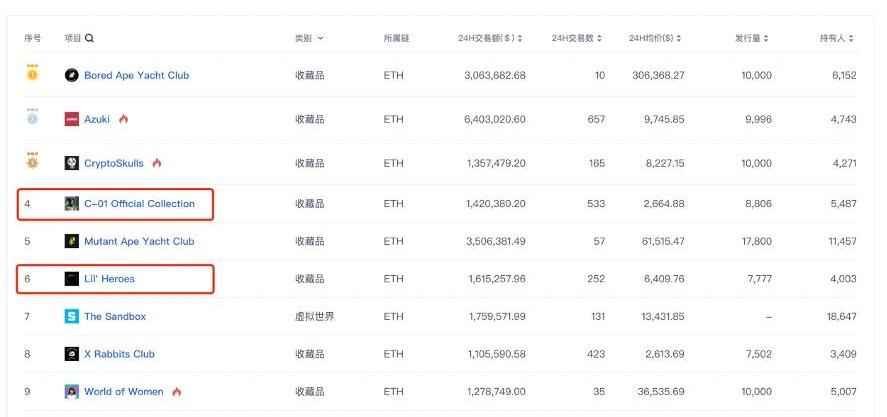Open the Lil' Heroes project link

(109, 279)
